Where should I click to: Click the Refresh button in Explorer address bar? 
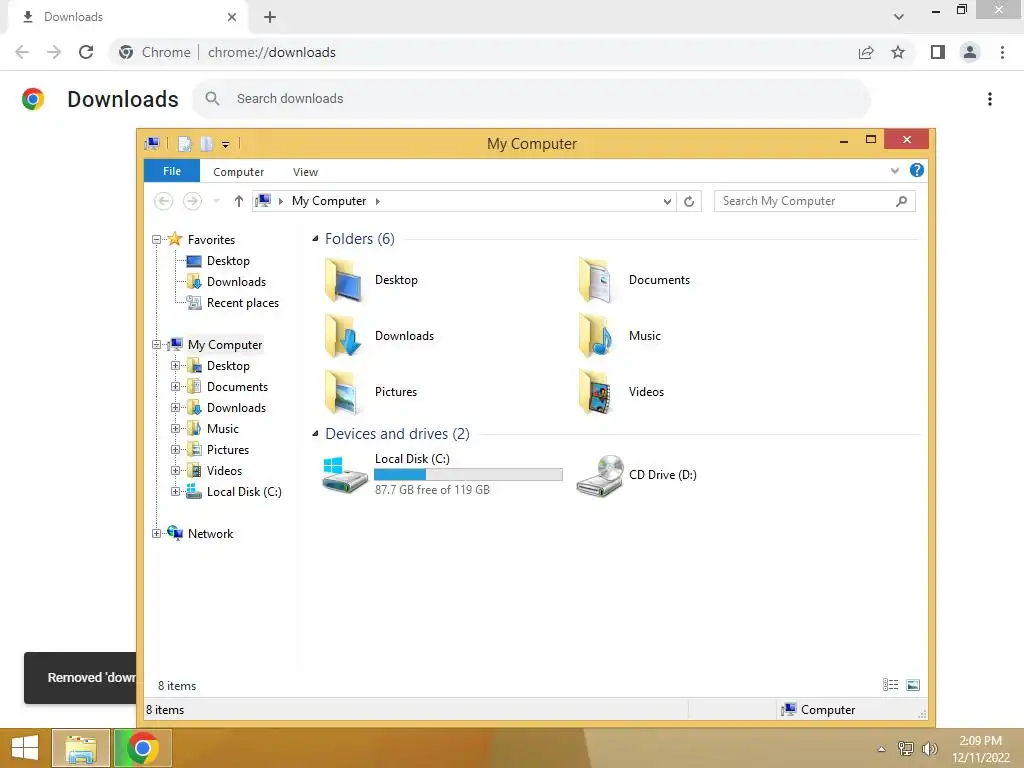689,201
